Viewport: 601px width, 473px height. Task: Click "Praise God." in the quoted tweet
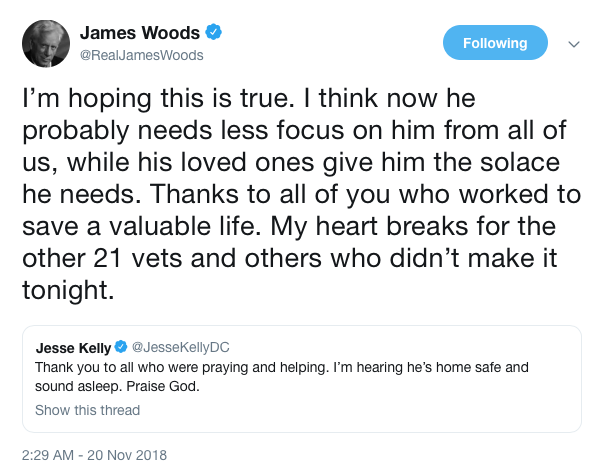pyautogui.click(x=163, y=386)
